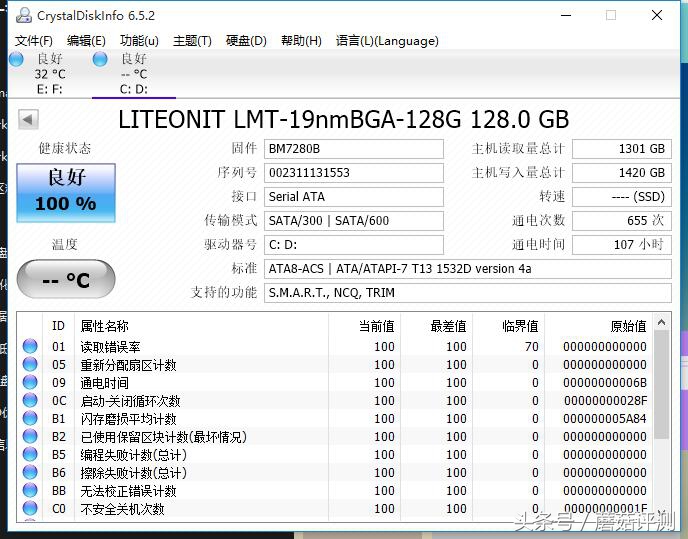Open the 功能(u) menu
Image resolution: width=688 pixels, height=539 pixels.
click(x=139, y=41)
